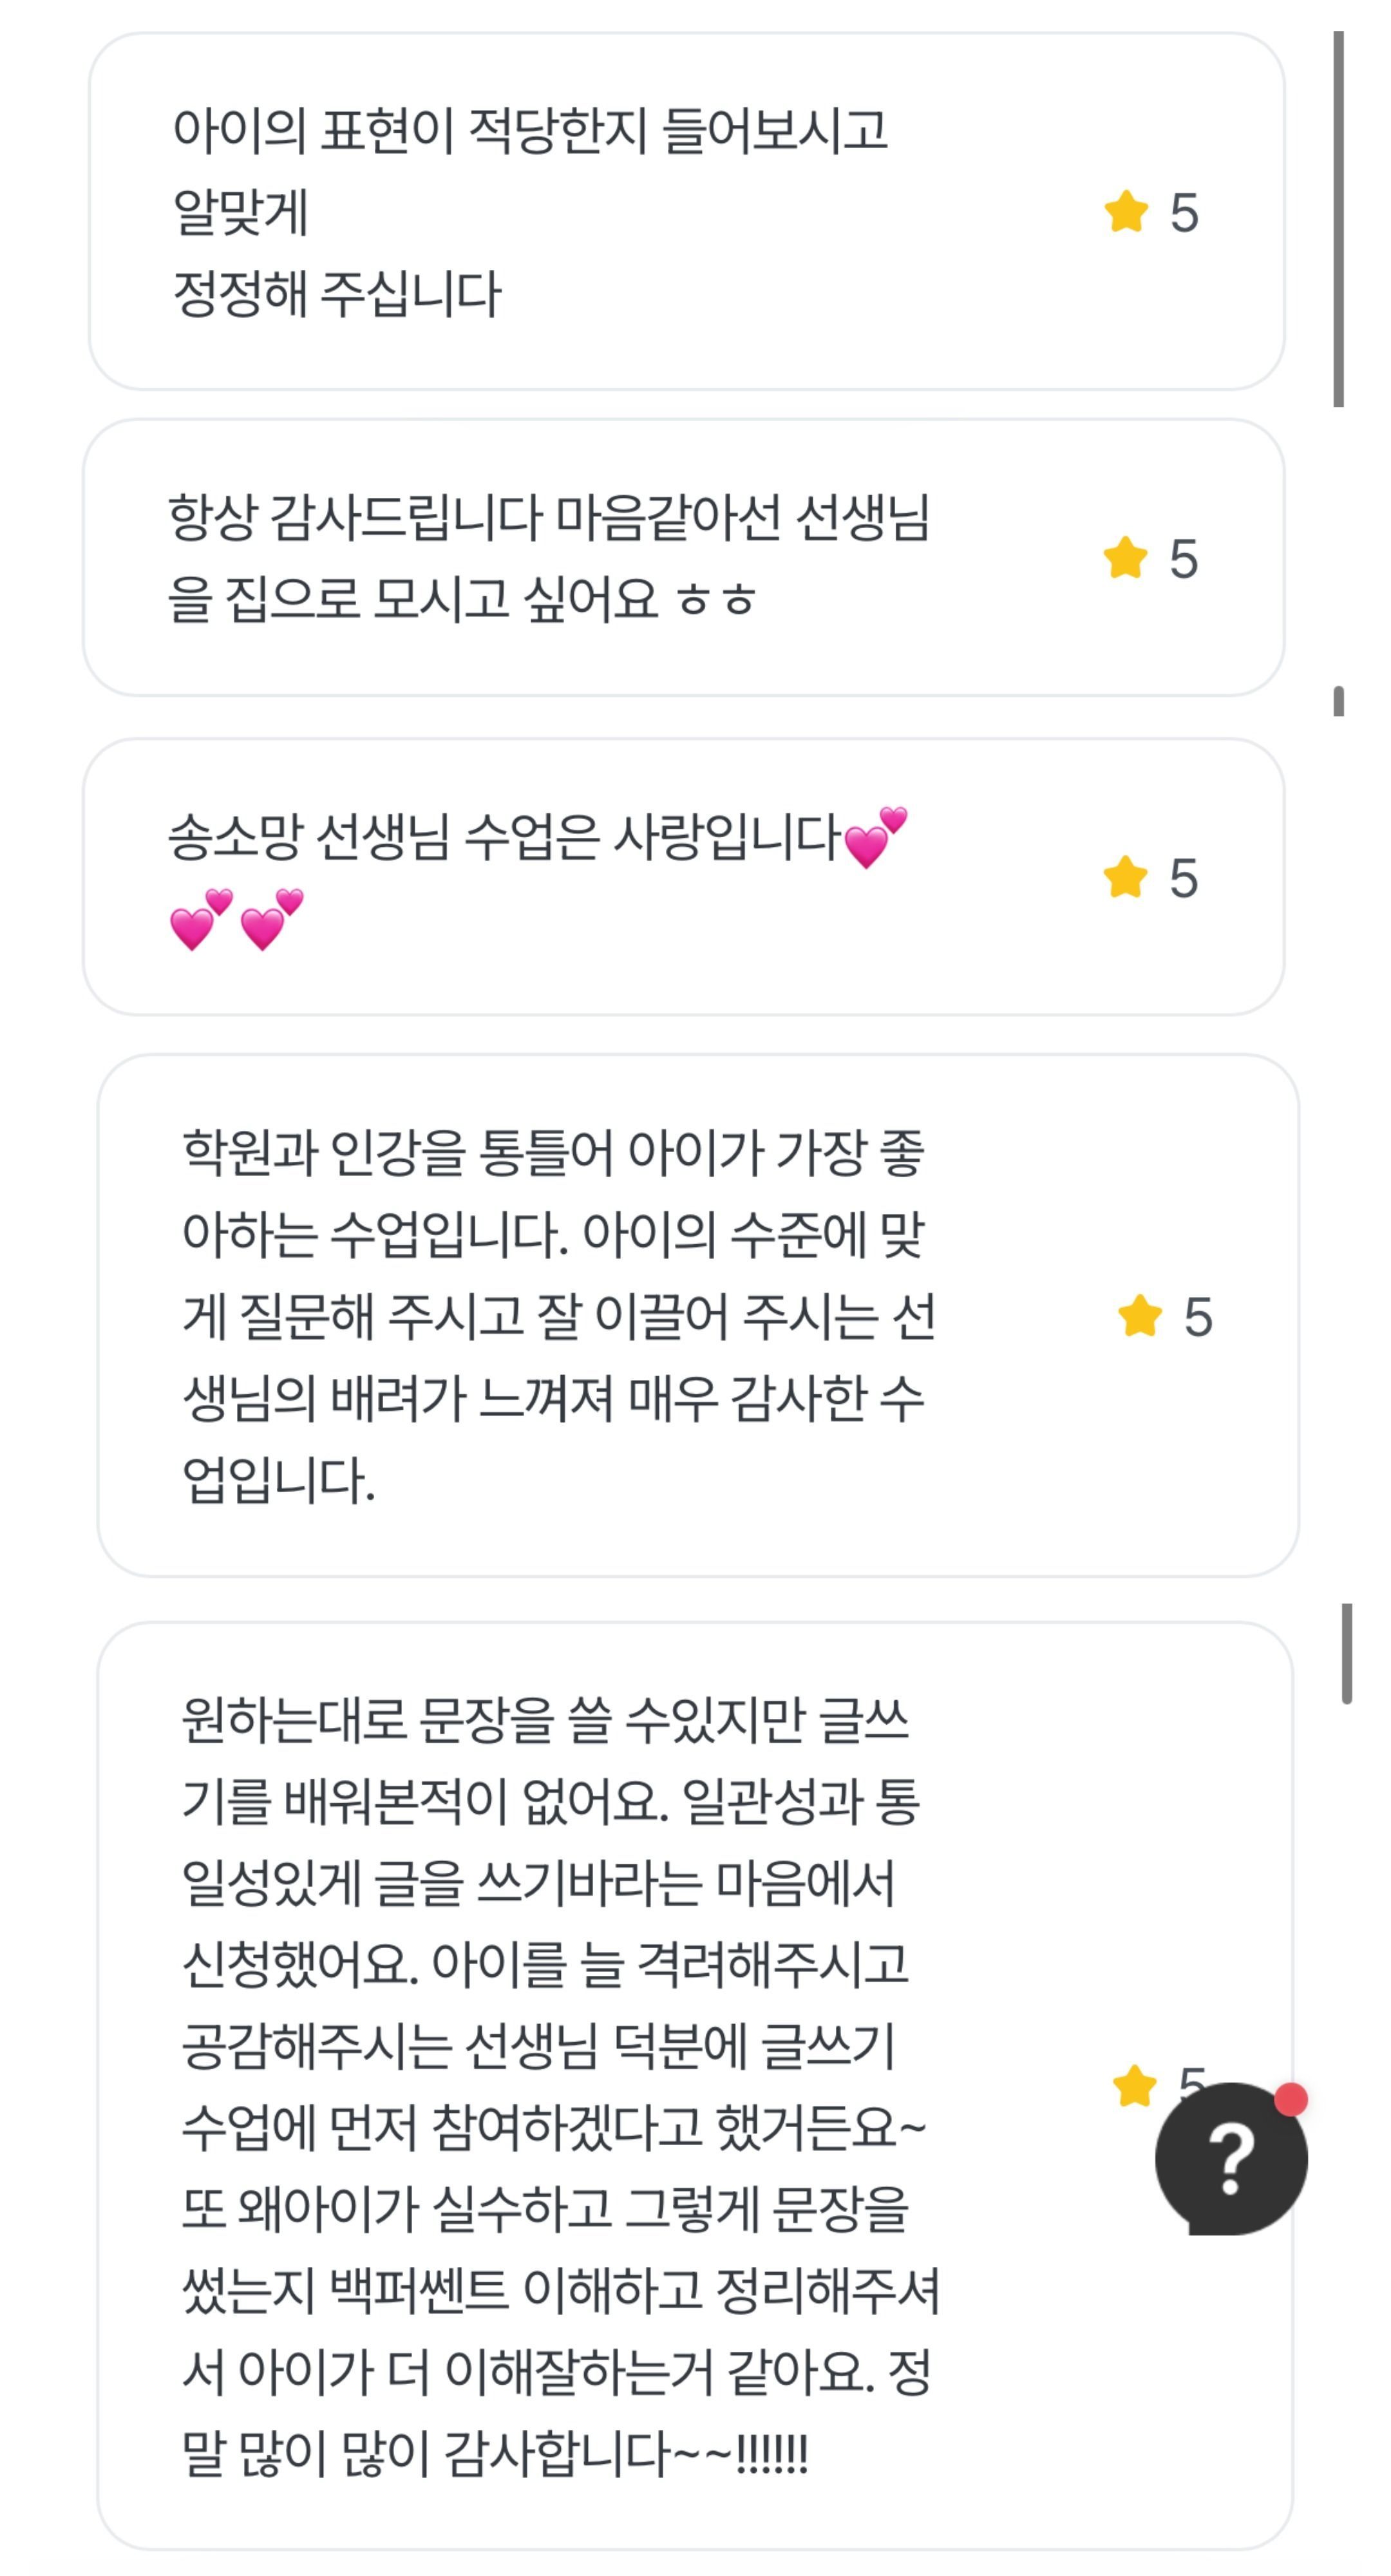Tap the star in the '송소망 선생님' review
The width and height of the screenshot is (1391, 2576).
coord(1125,877)
